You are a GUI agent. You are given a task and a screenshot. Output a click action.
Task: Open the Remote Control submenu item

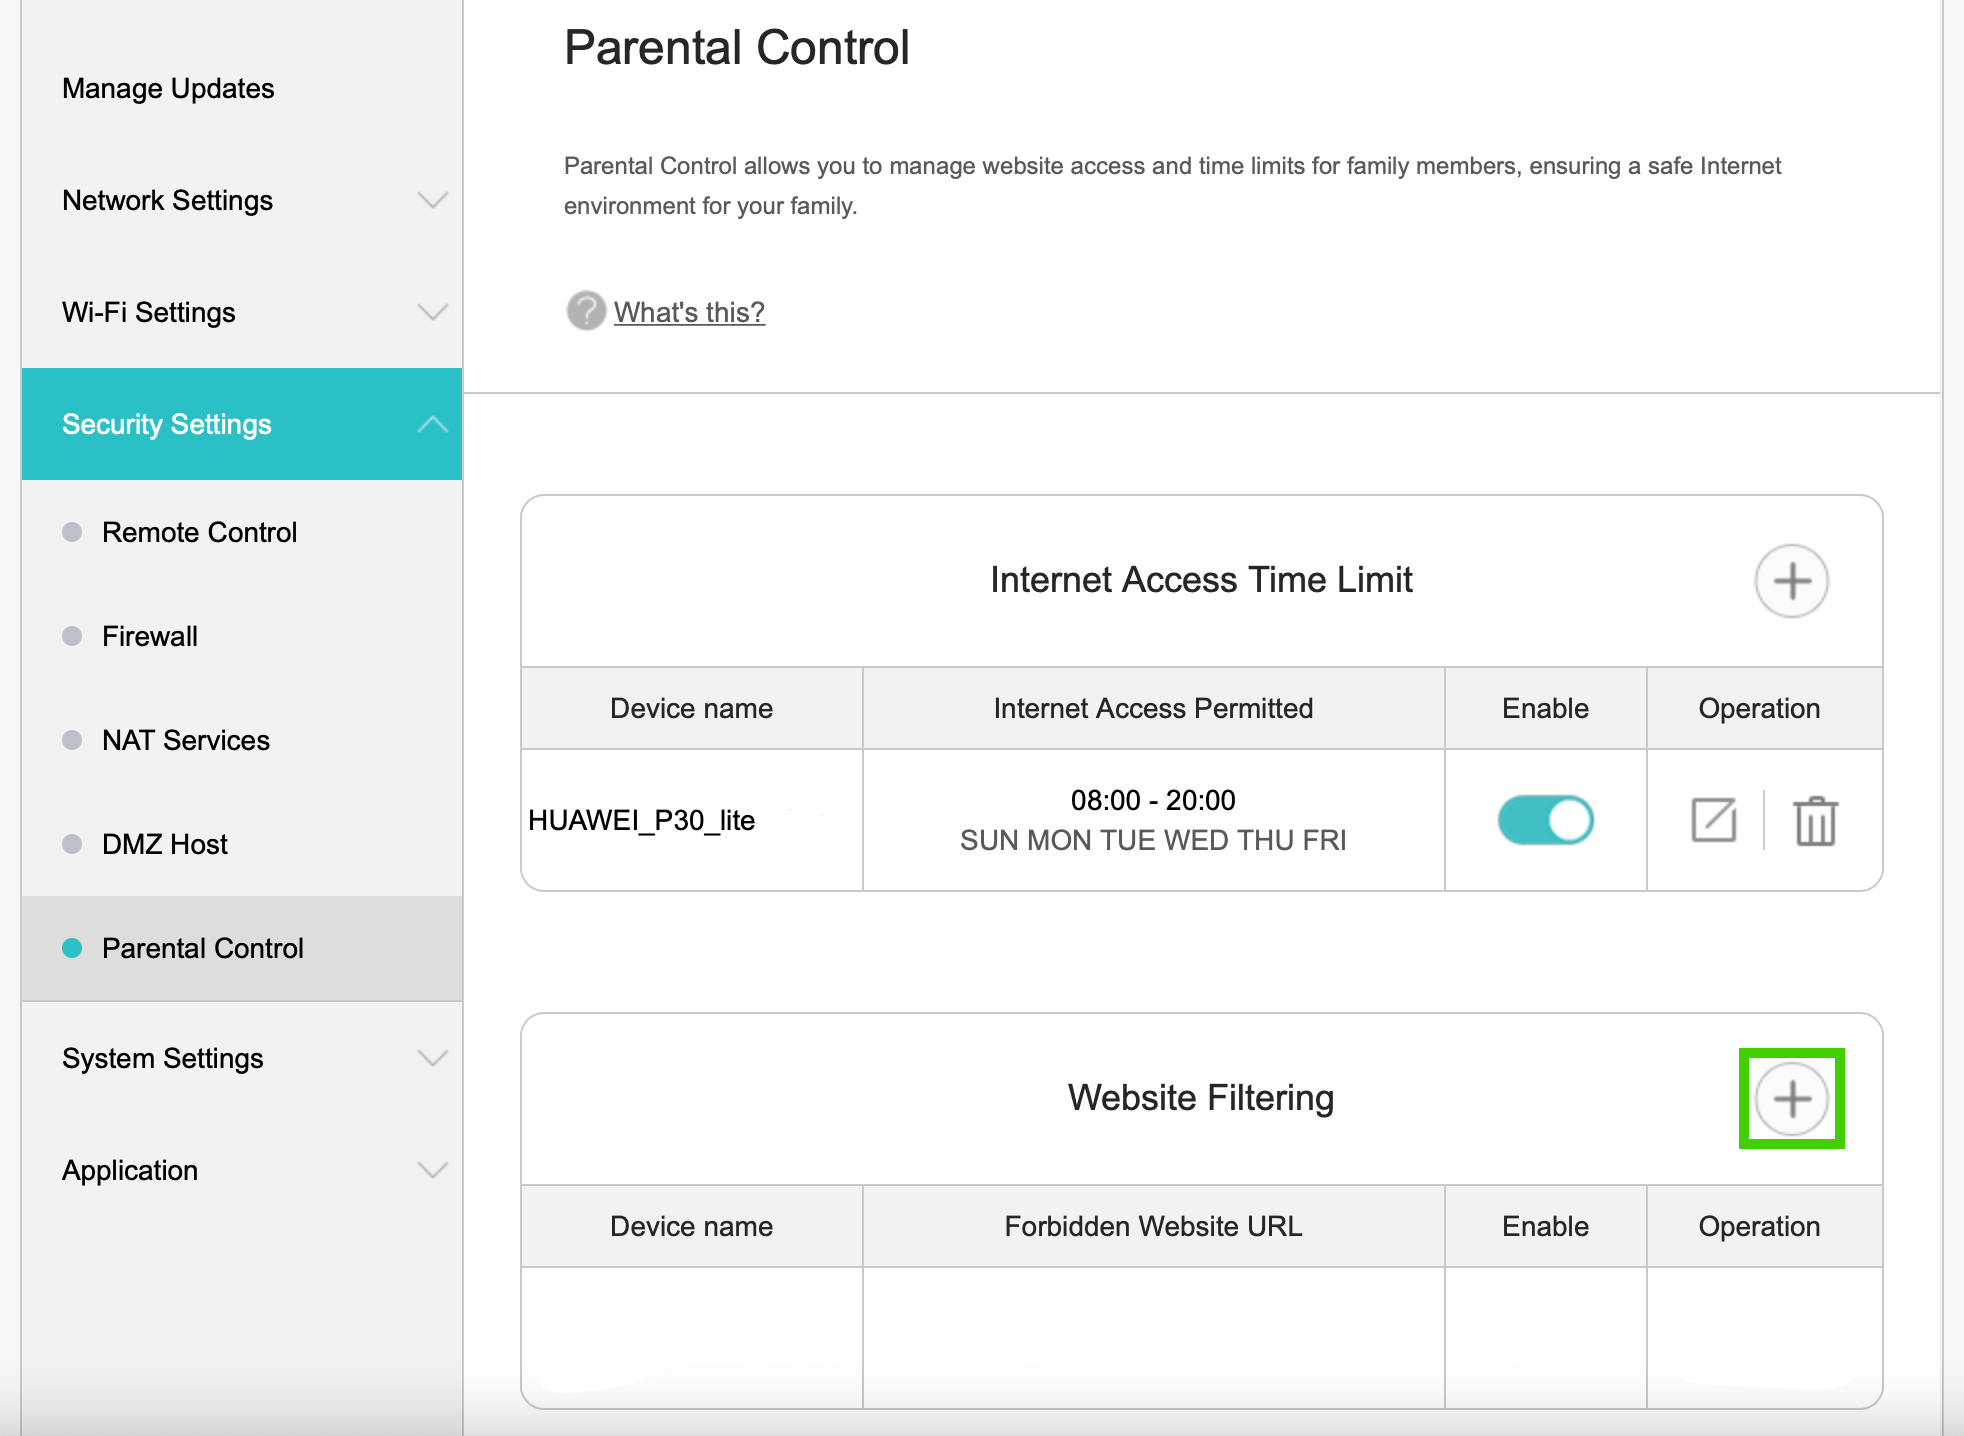click(199, 532)
